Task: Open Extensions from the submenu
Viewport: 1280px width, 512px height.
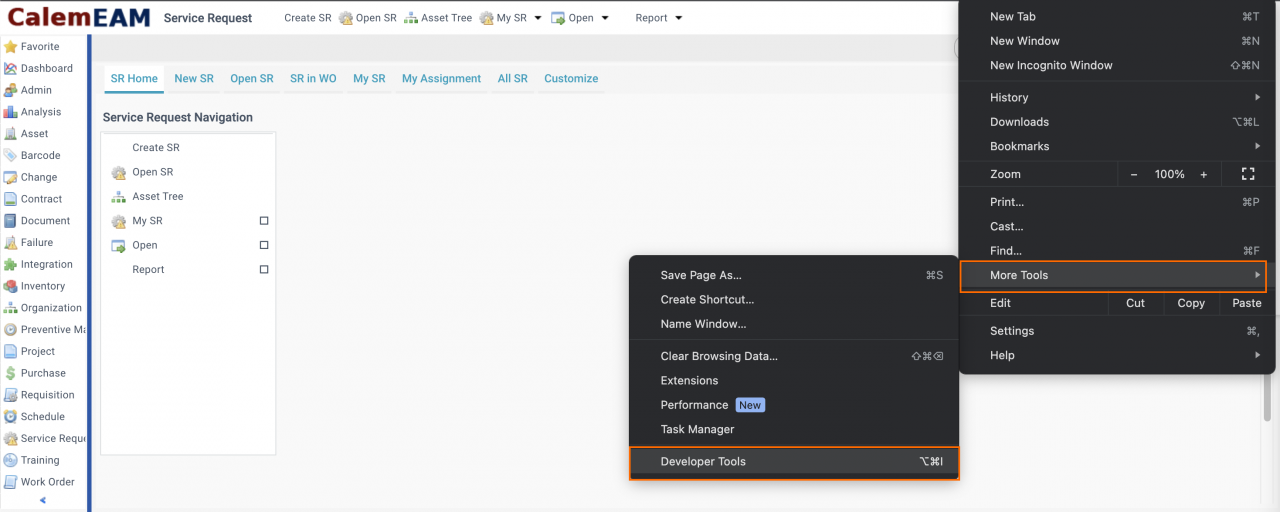Action: [794, 380]
